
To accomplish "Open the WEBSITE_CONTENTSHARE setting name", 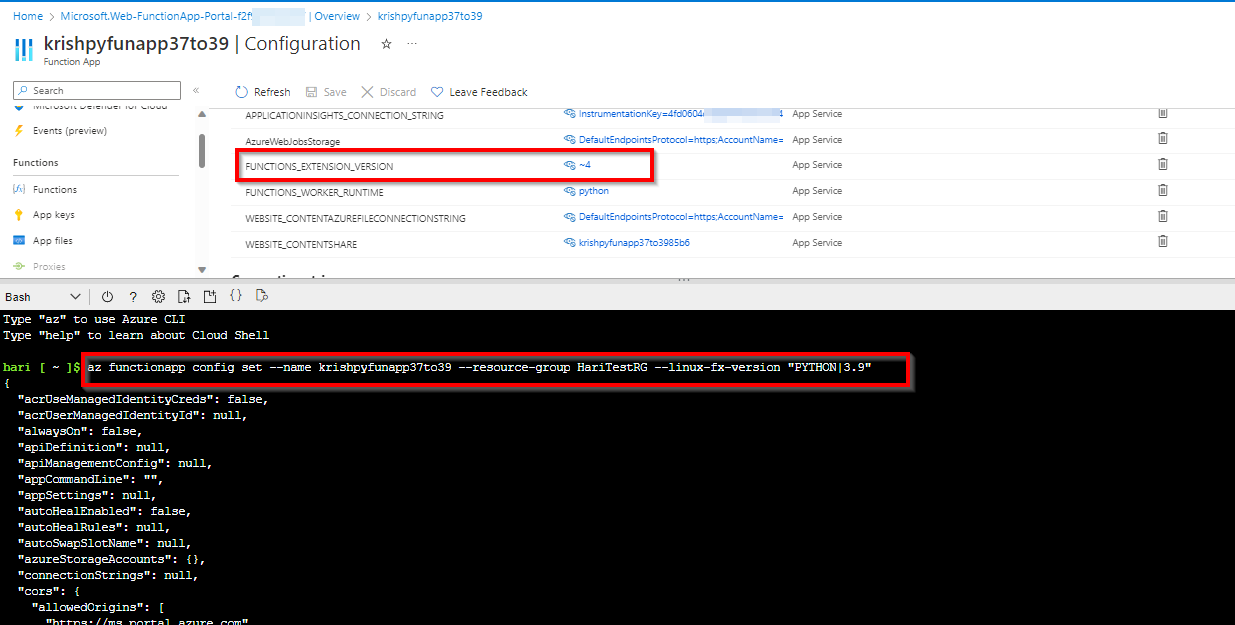I will coord(301,245).
